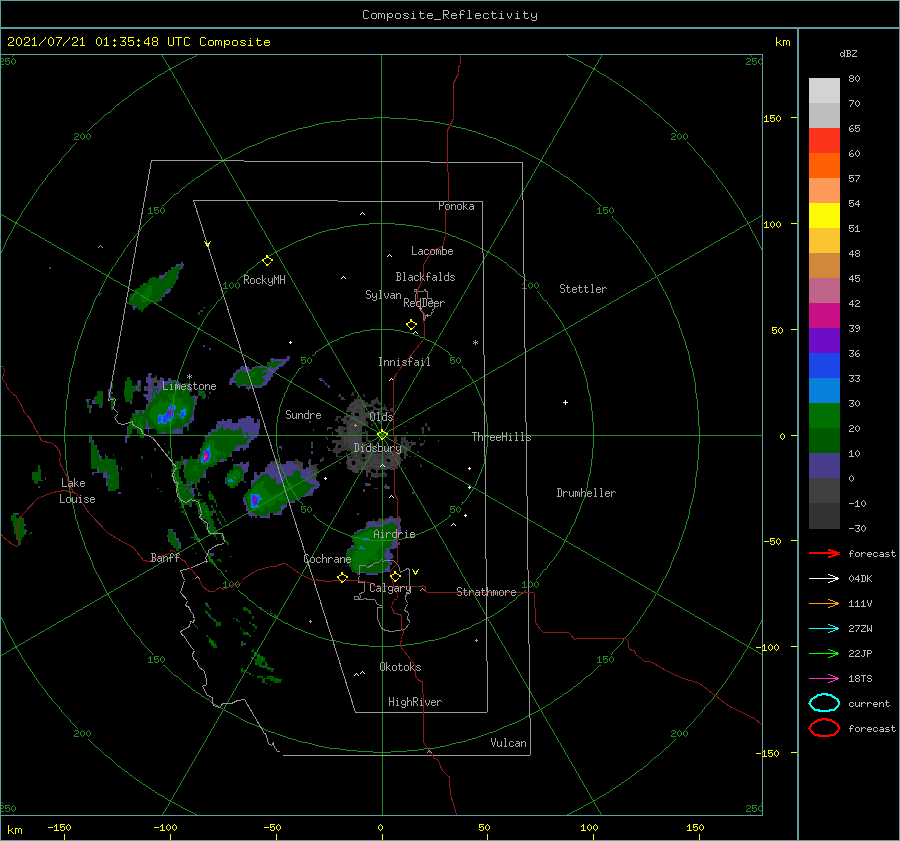
Task: Pick the red 60-65 dBZ swatch
Action: (x=824, y=141)
